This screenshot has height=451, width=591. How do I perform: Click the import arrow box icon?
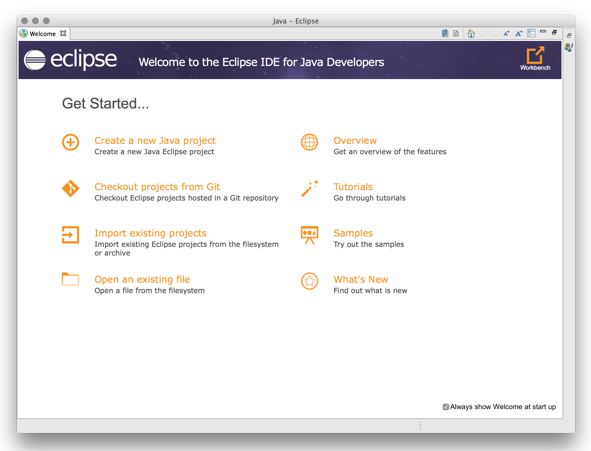tap(70, 235)
